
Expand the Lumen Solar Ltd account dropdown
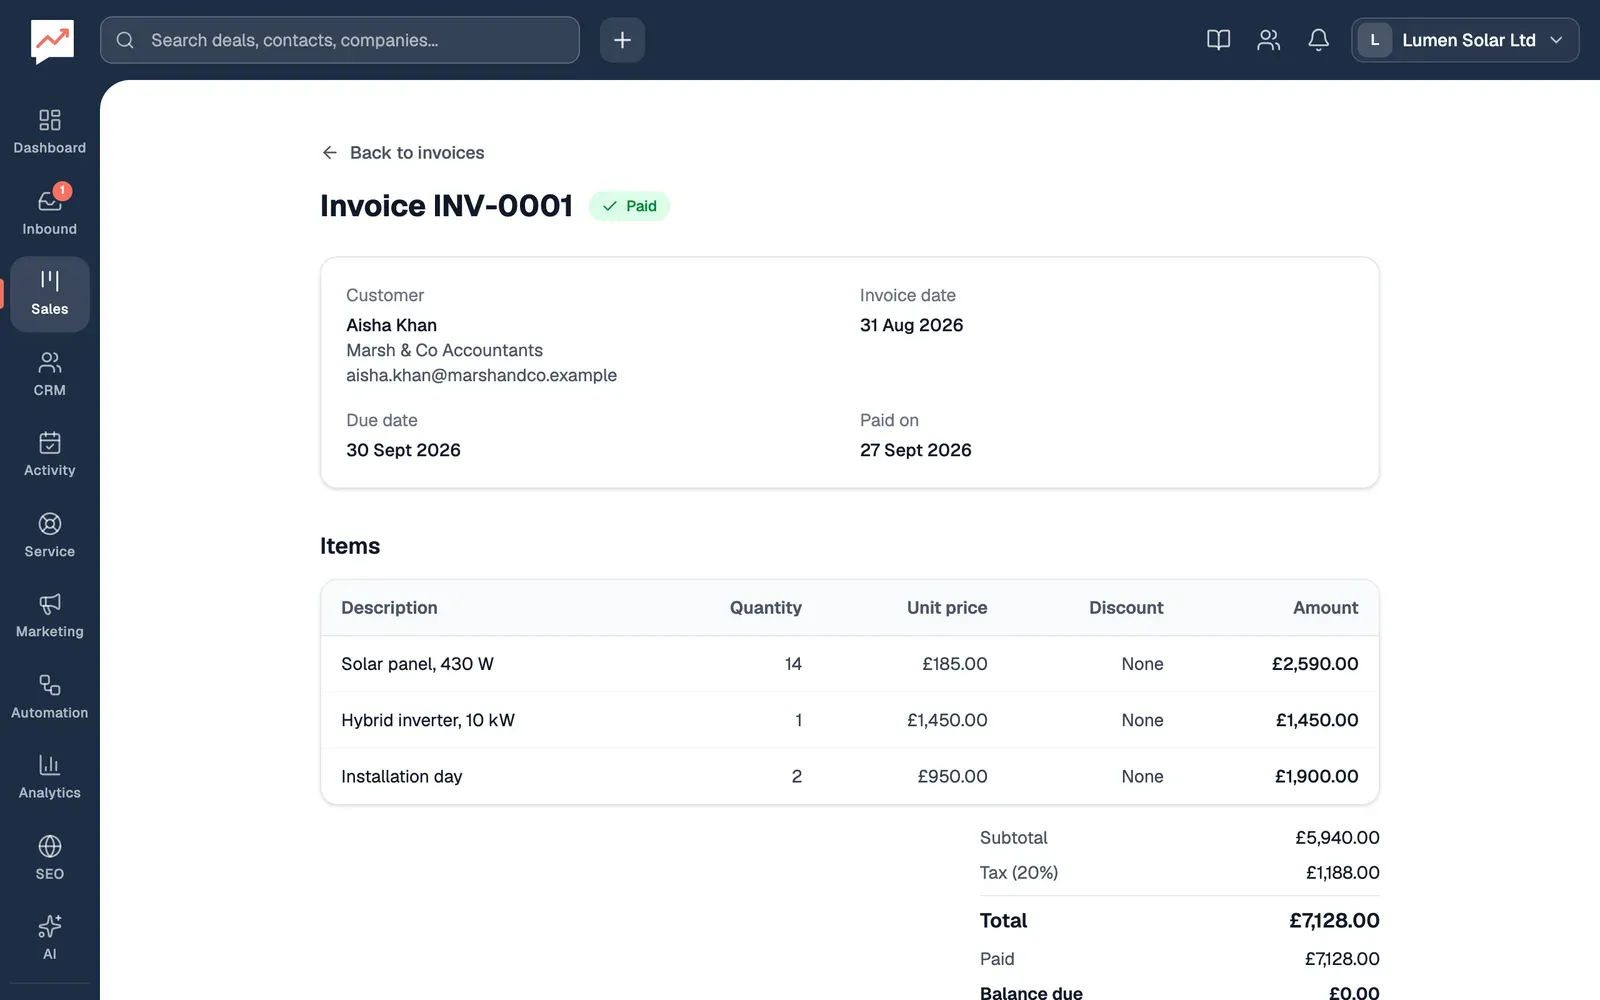(x=1465, y=40)
